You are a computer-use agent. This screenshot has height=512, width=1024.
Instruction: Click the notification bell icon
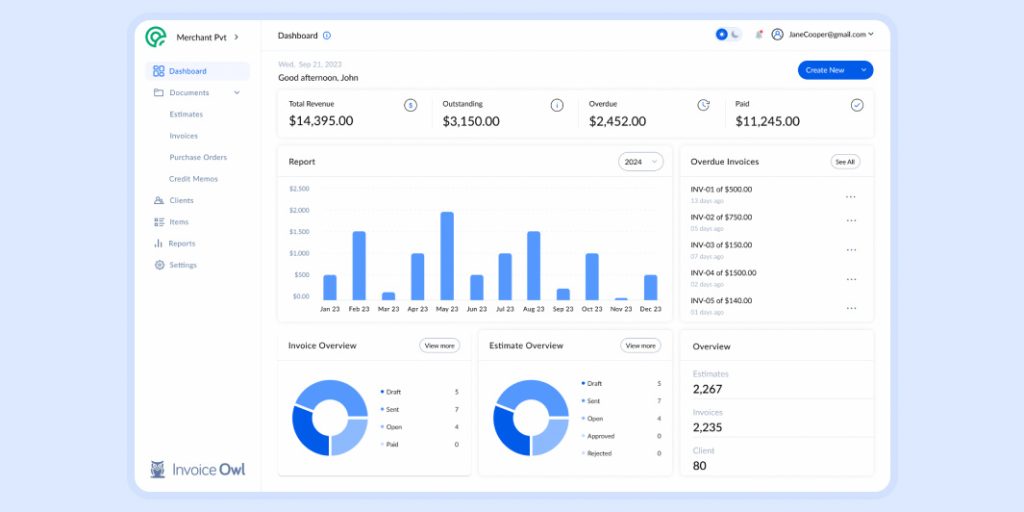click(x=759, y=34)
